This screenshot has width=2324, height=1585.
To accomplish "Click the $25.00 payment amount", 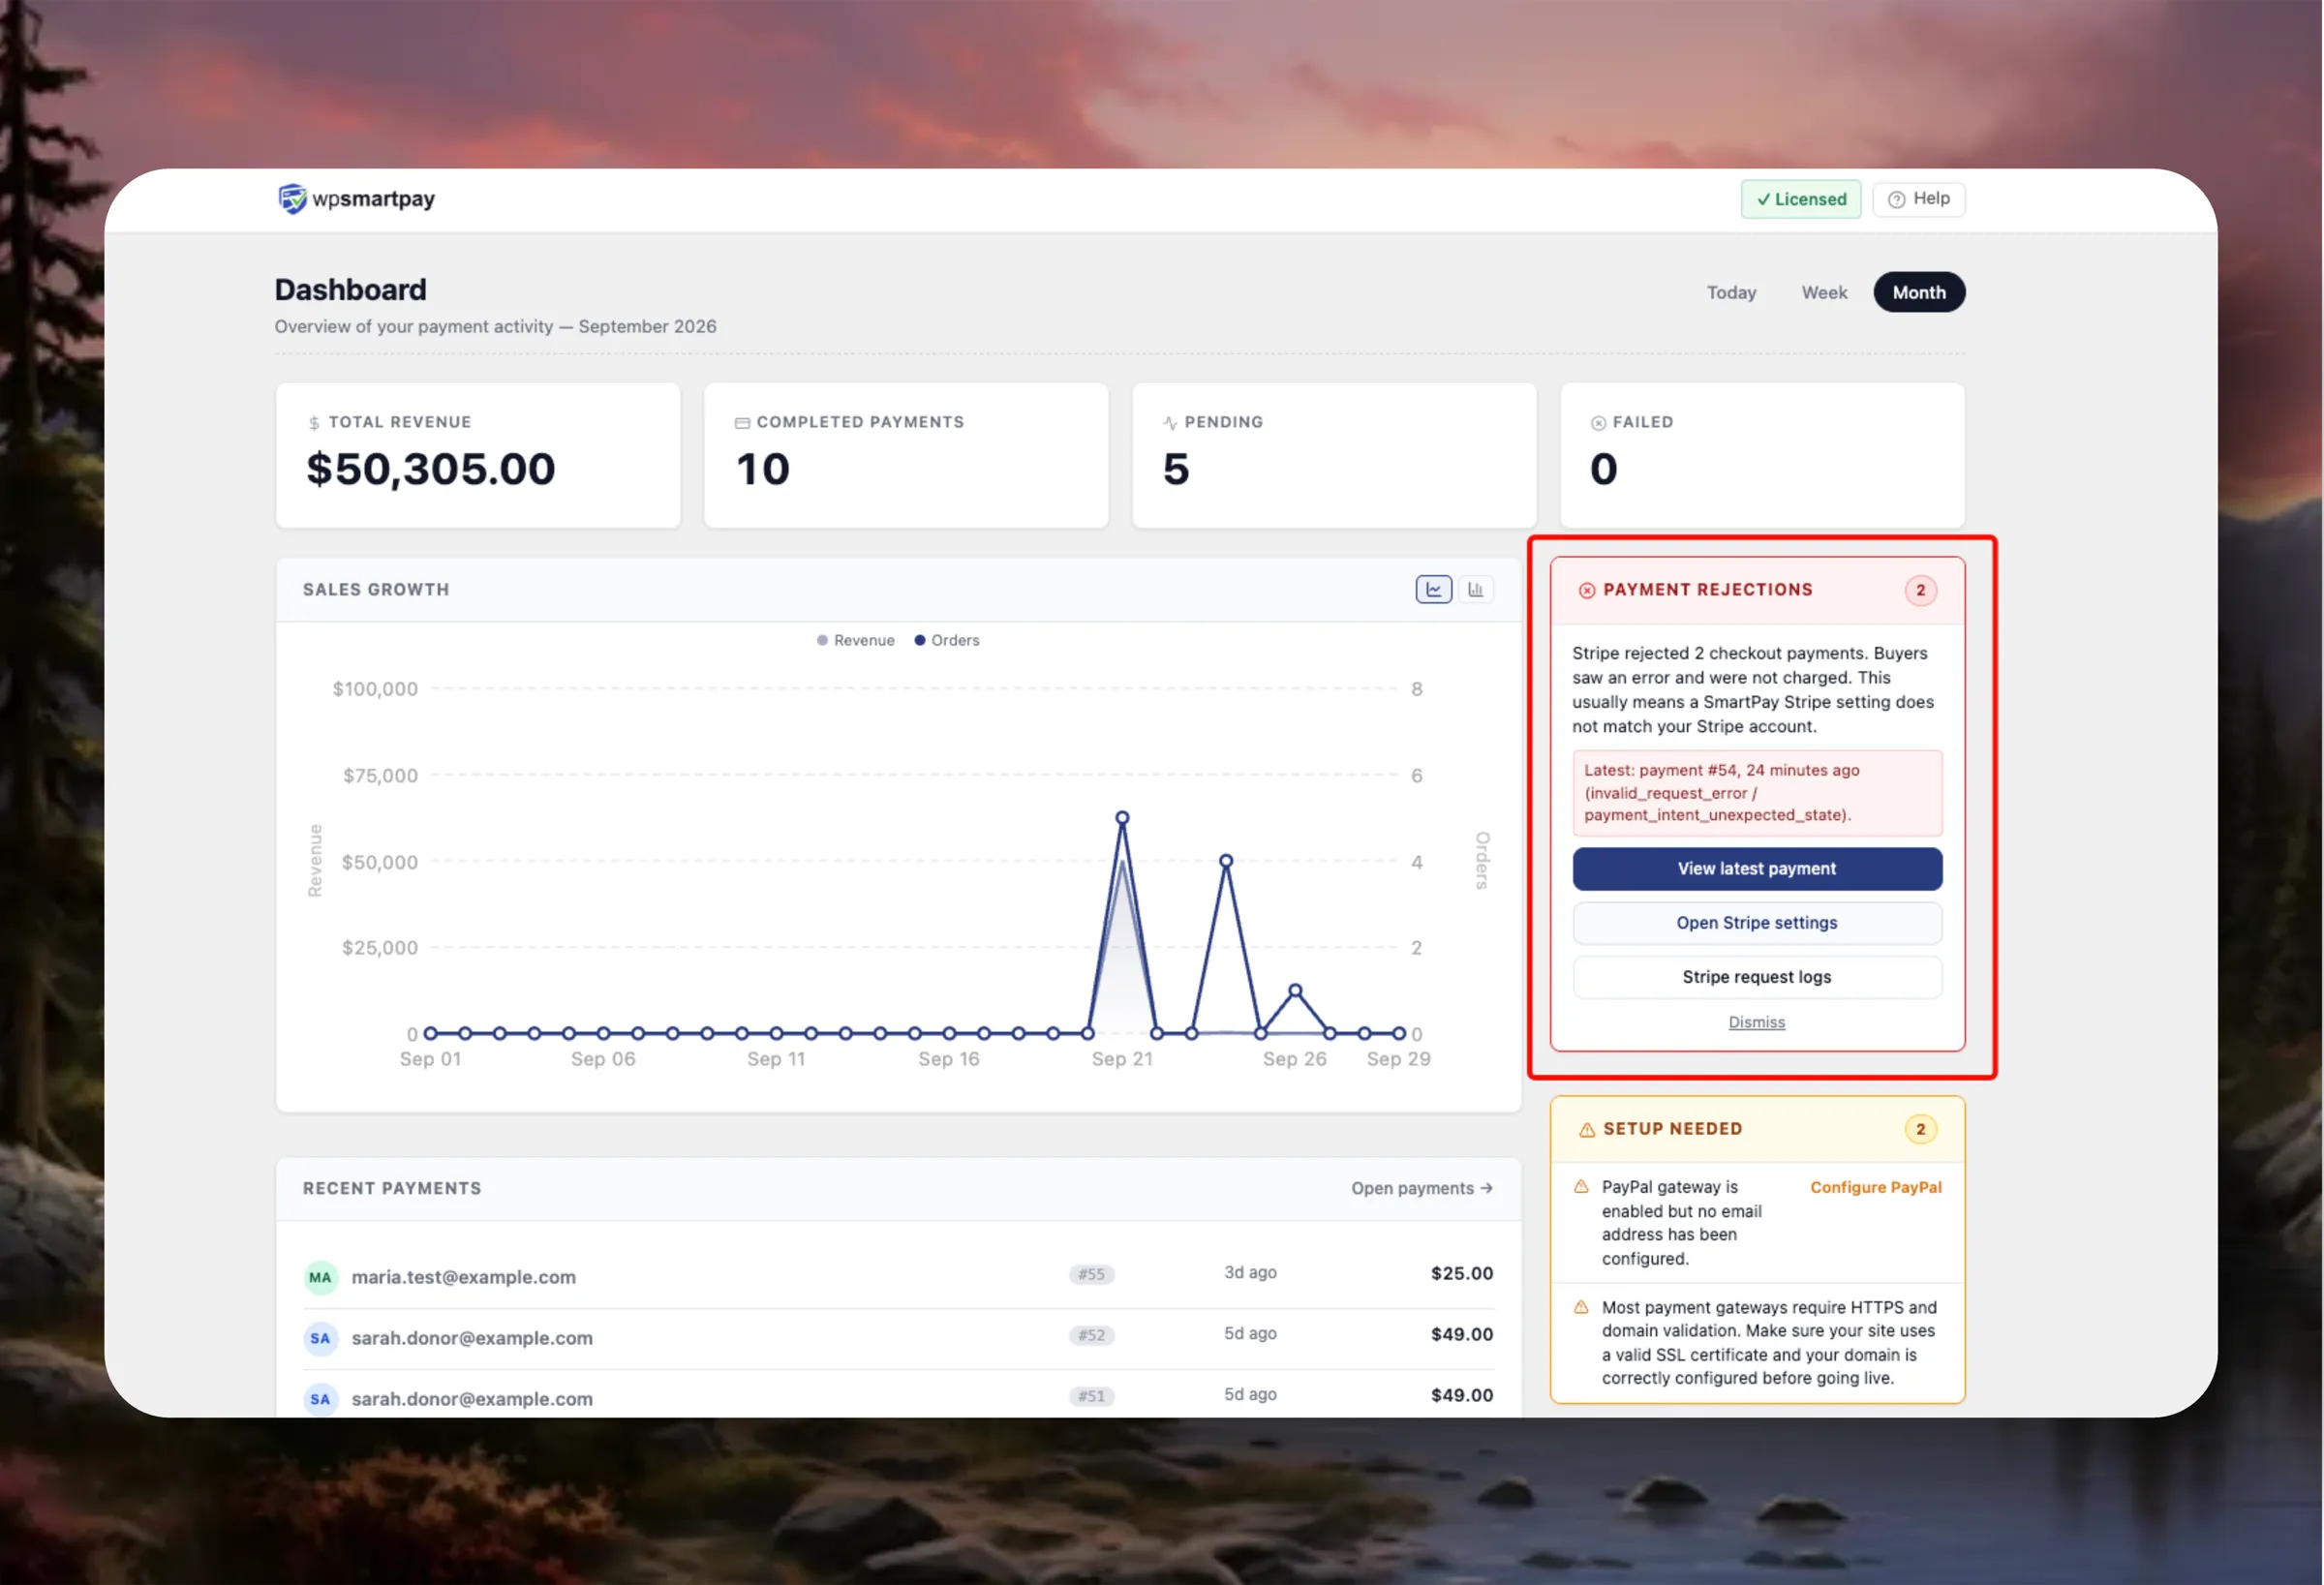I will pos(1461,1273).
